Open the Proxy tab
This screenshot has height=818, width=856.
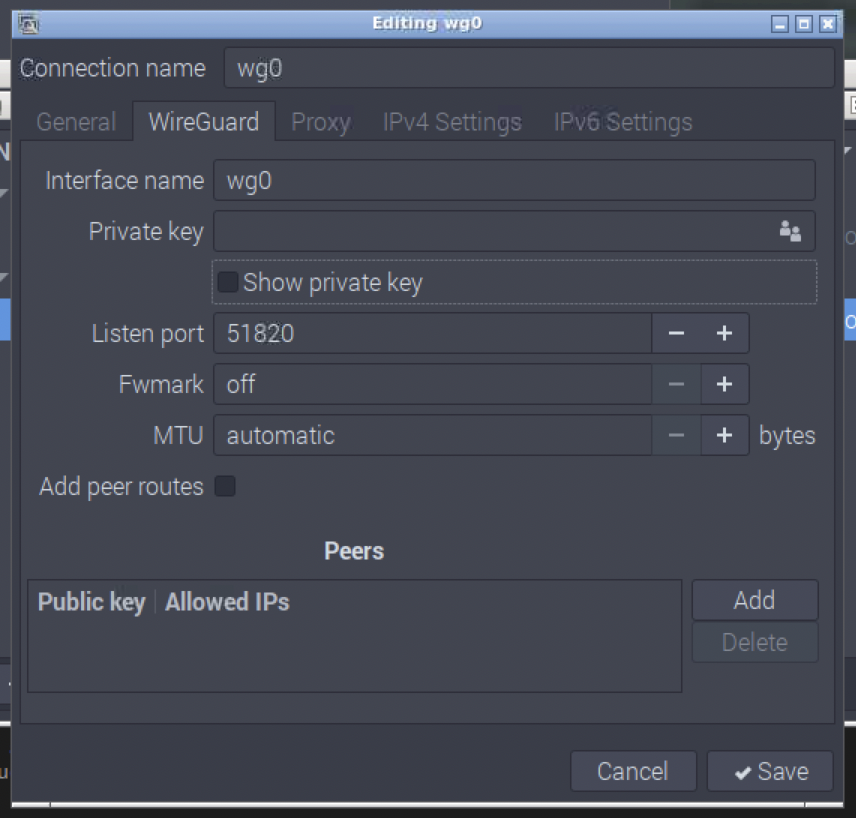(320, 121)
